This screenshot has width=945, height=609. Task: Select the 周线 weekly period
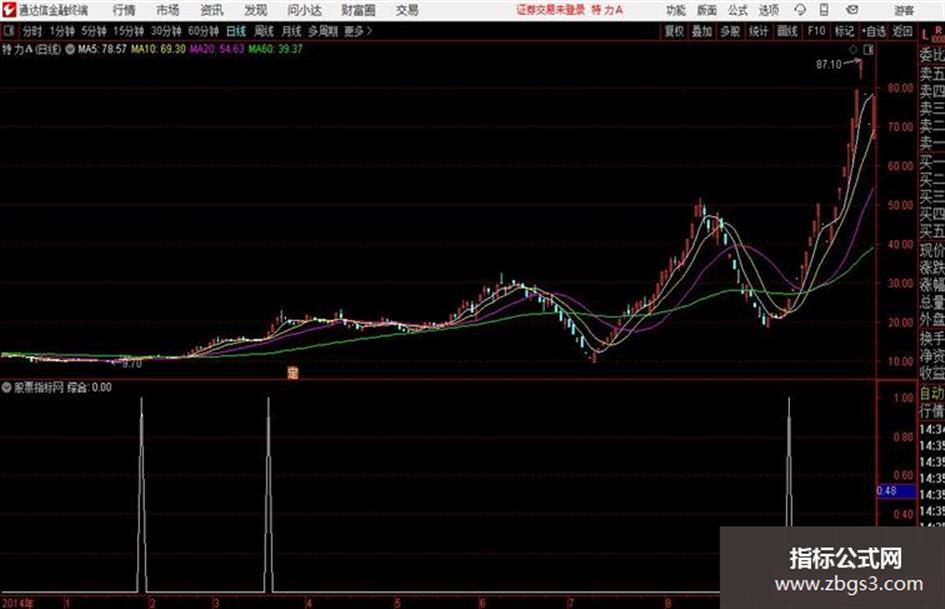(x=264, y=31)
